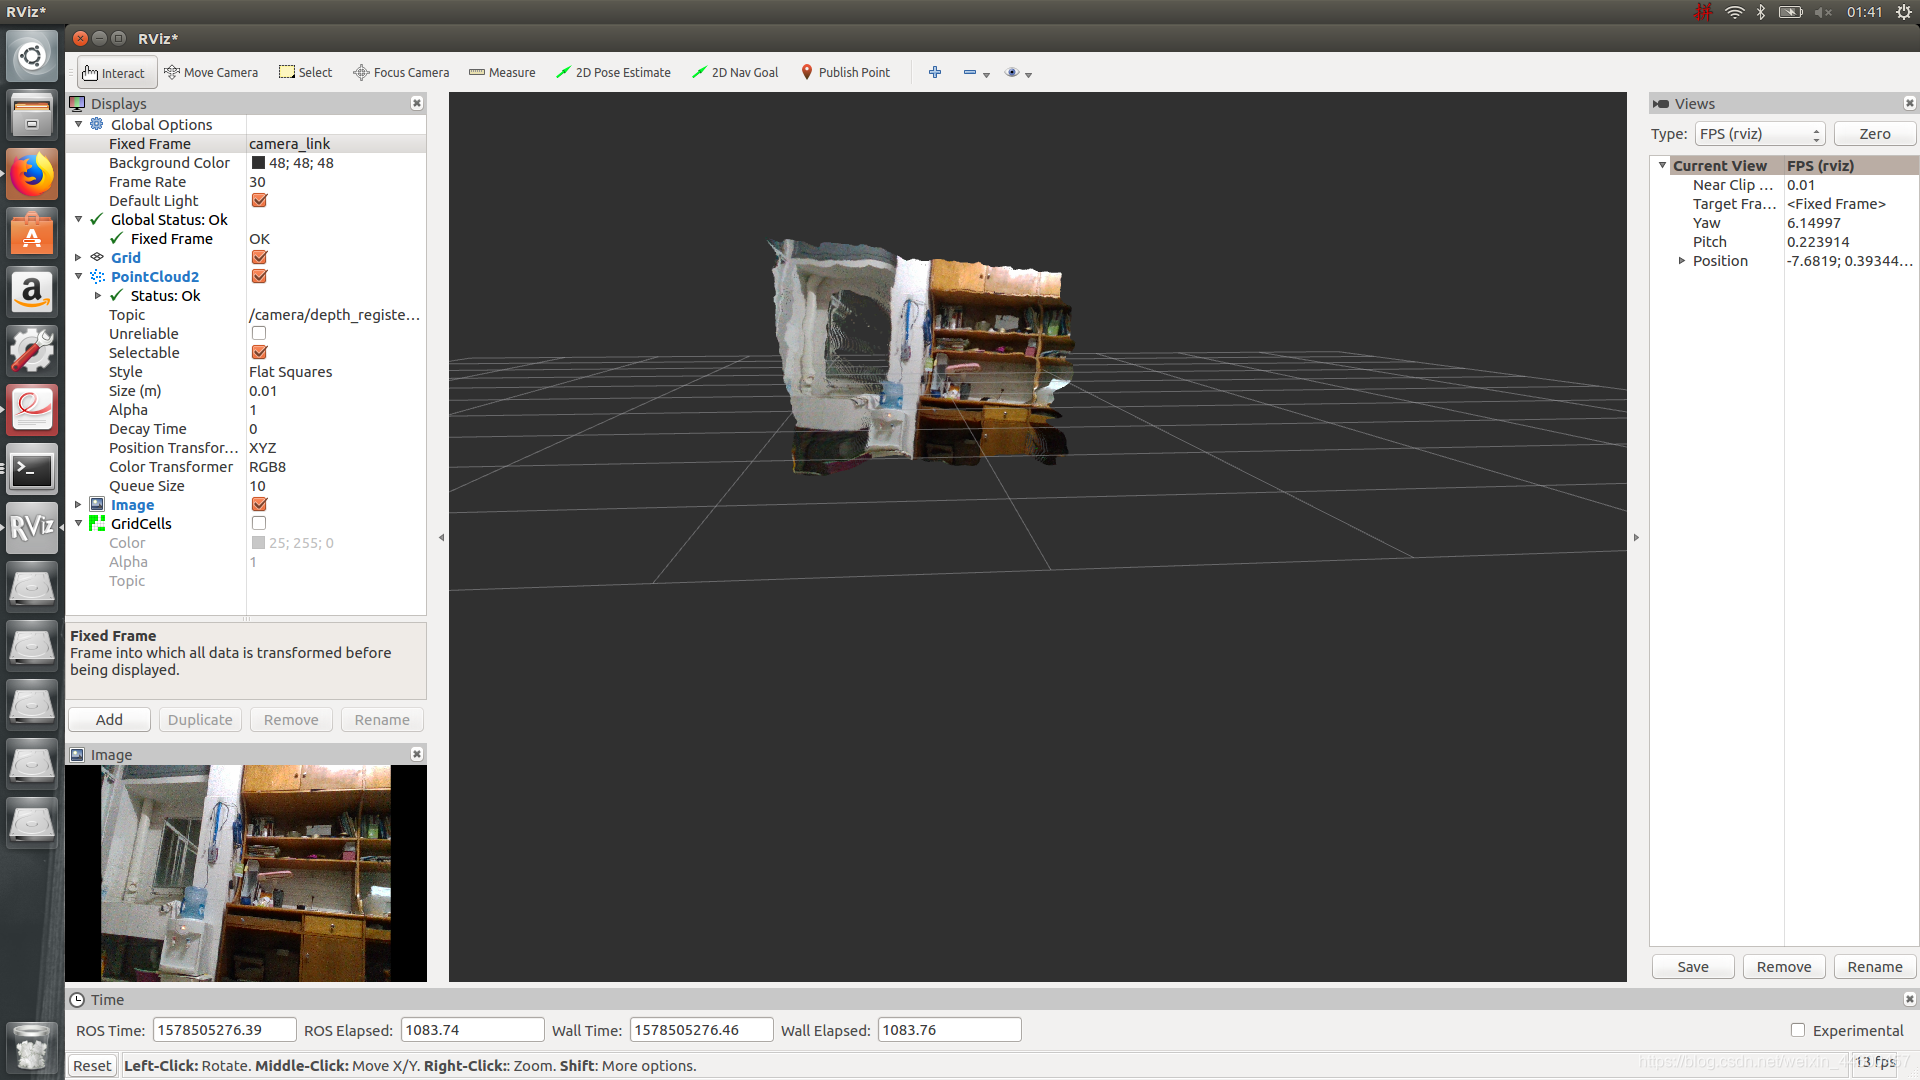Click the blue plus add-tool icon
This screenshot has width=1920, height=1080.
pos(935,72)
